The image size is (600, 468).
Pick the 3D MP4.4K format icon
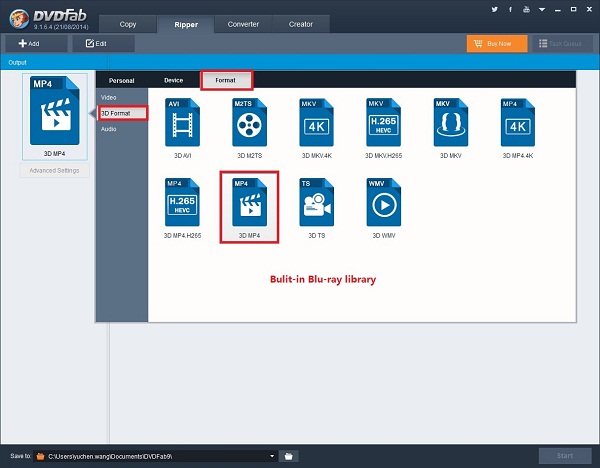518,122
